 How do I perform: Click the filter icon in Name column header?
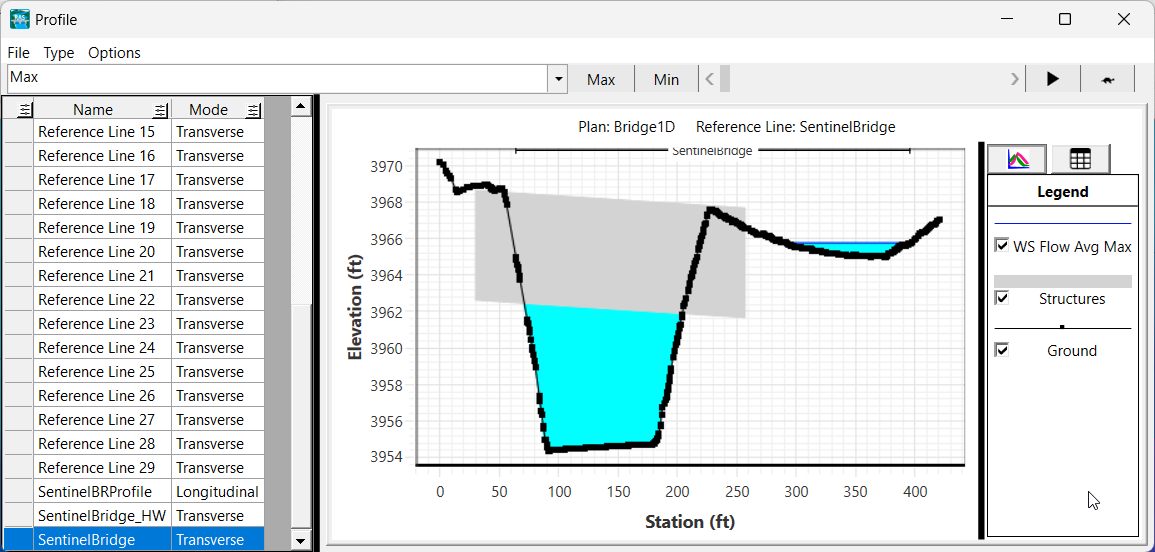160,110
